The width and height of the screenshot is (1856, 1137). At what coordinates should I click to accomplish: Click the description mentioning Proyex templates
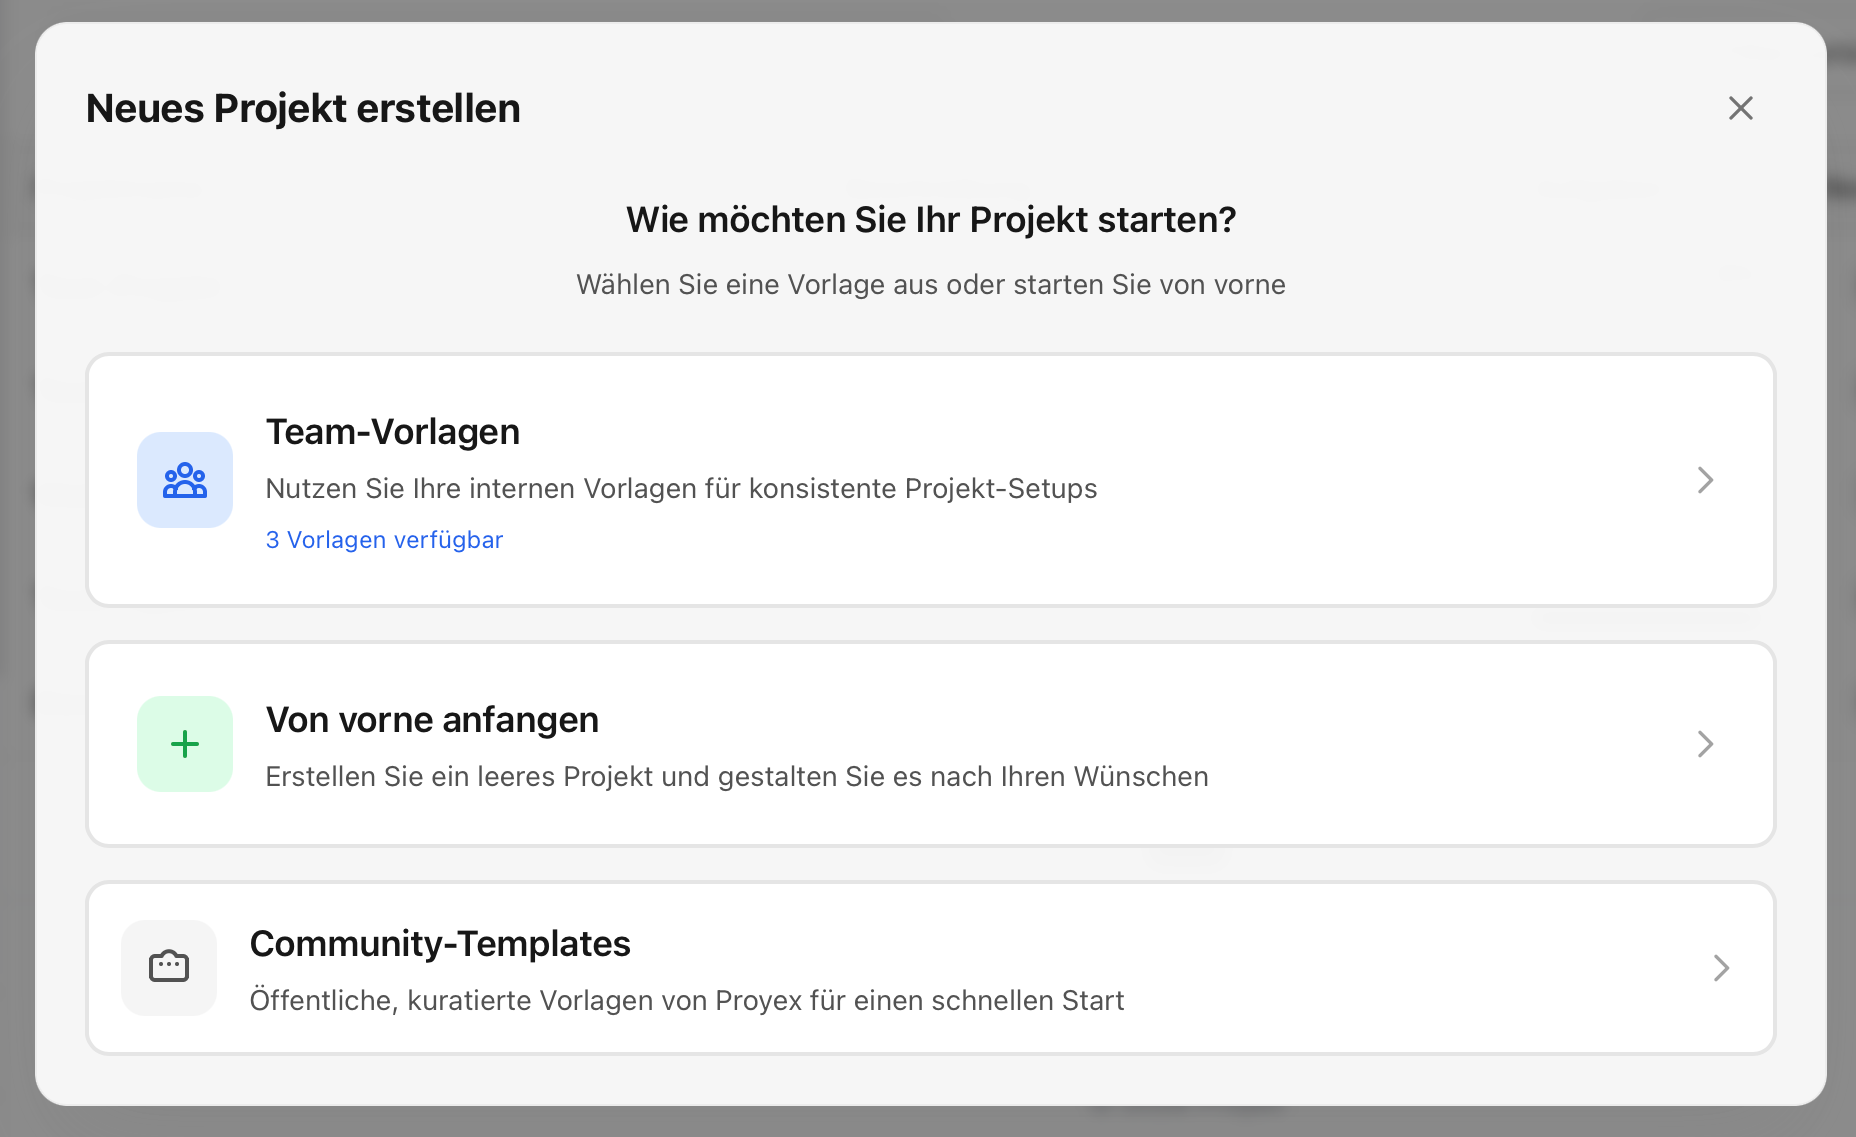[687, 1000]
